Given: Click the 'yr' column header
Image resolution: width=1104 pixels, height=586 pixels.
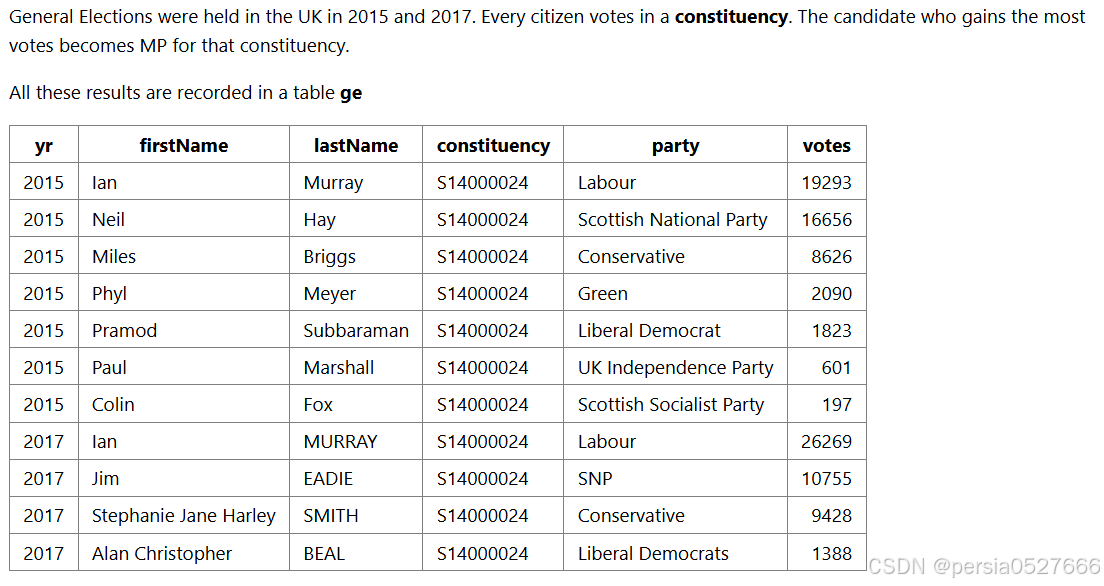Looking at the screenshot, I should [44, 145].
